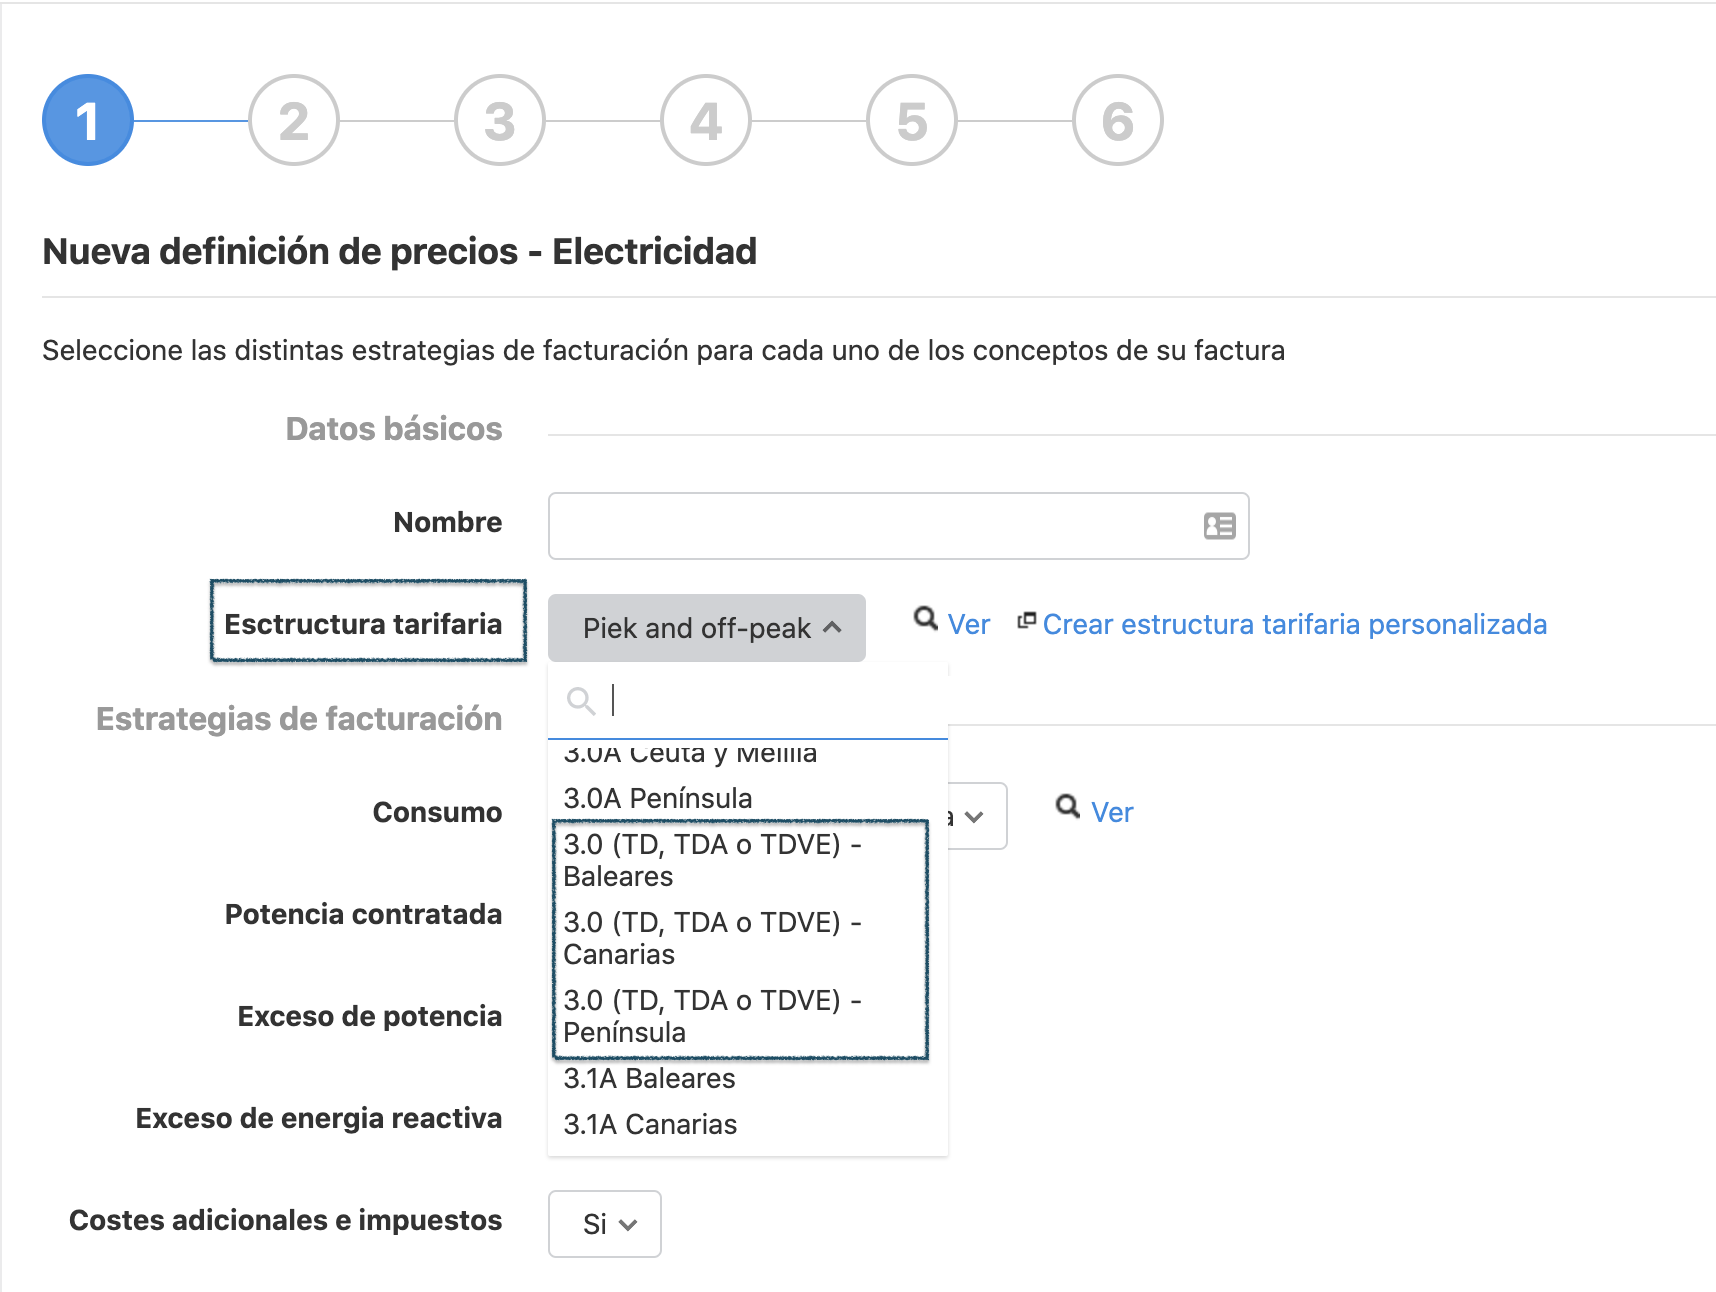Select wizard step 1 circle
1716x1292 pixels.
point(88,120)
